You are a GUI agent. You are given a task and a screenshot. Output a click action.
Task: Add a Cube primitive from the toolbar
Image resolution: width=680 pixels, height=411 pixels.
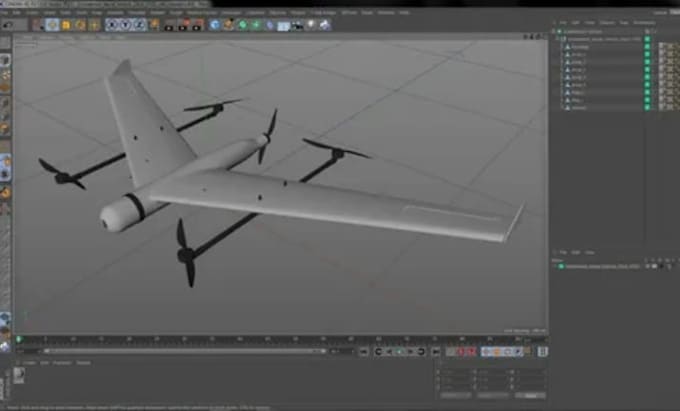[215, 25]
